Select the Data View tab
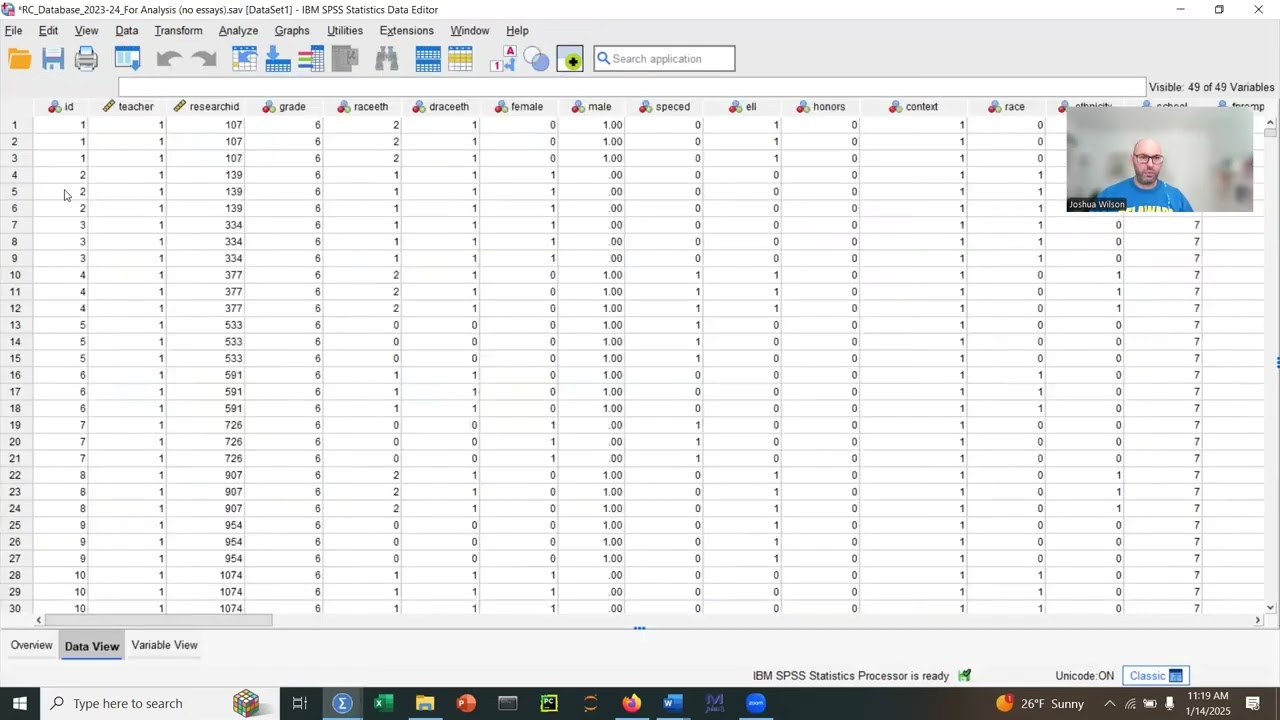Image resolution: width=1280 pixels, height=720 pixels. (92, 646)
